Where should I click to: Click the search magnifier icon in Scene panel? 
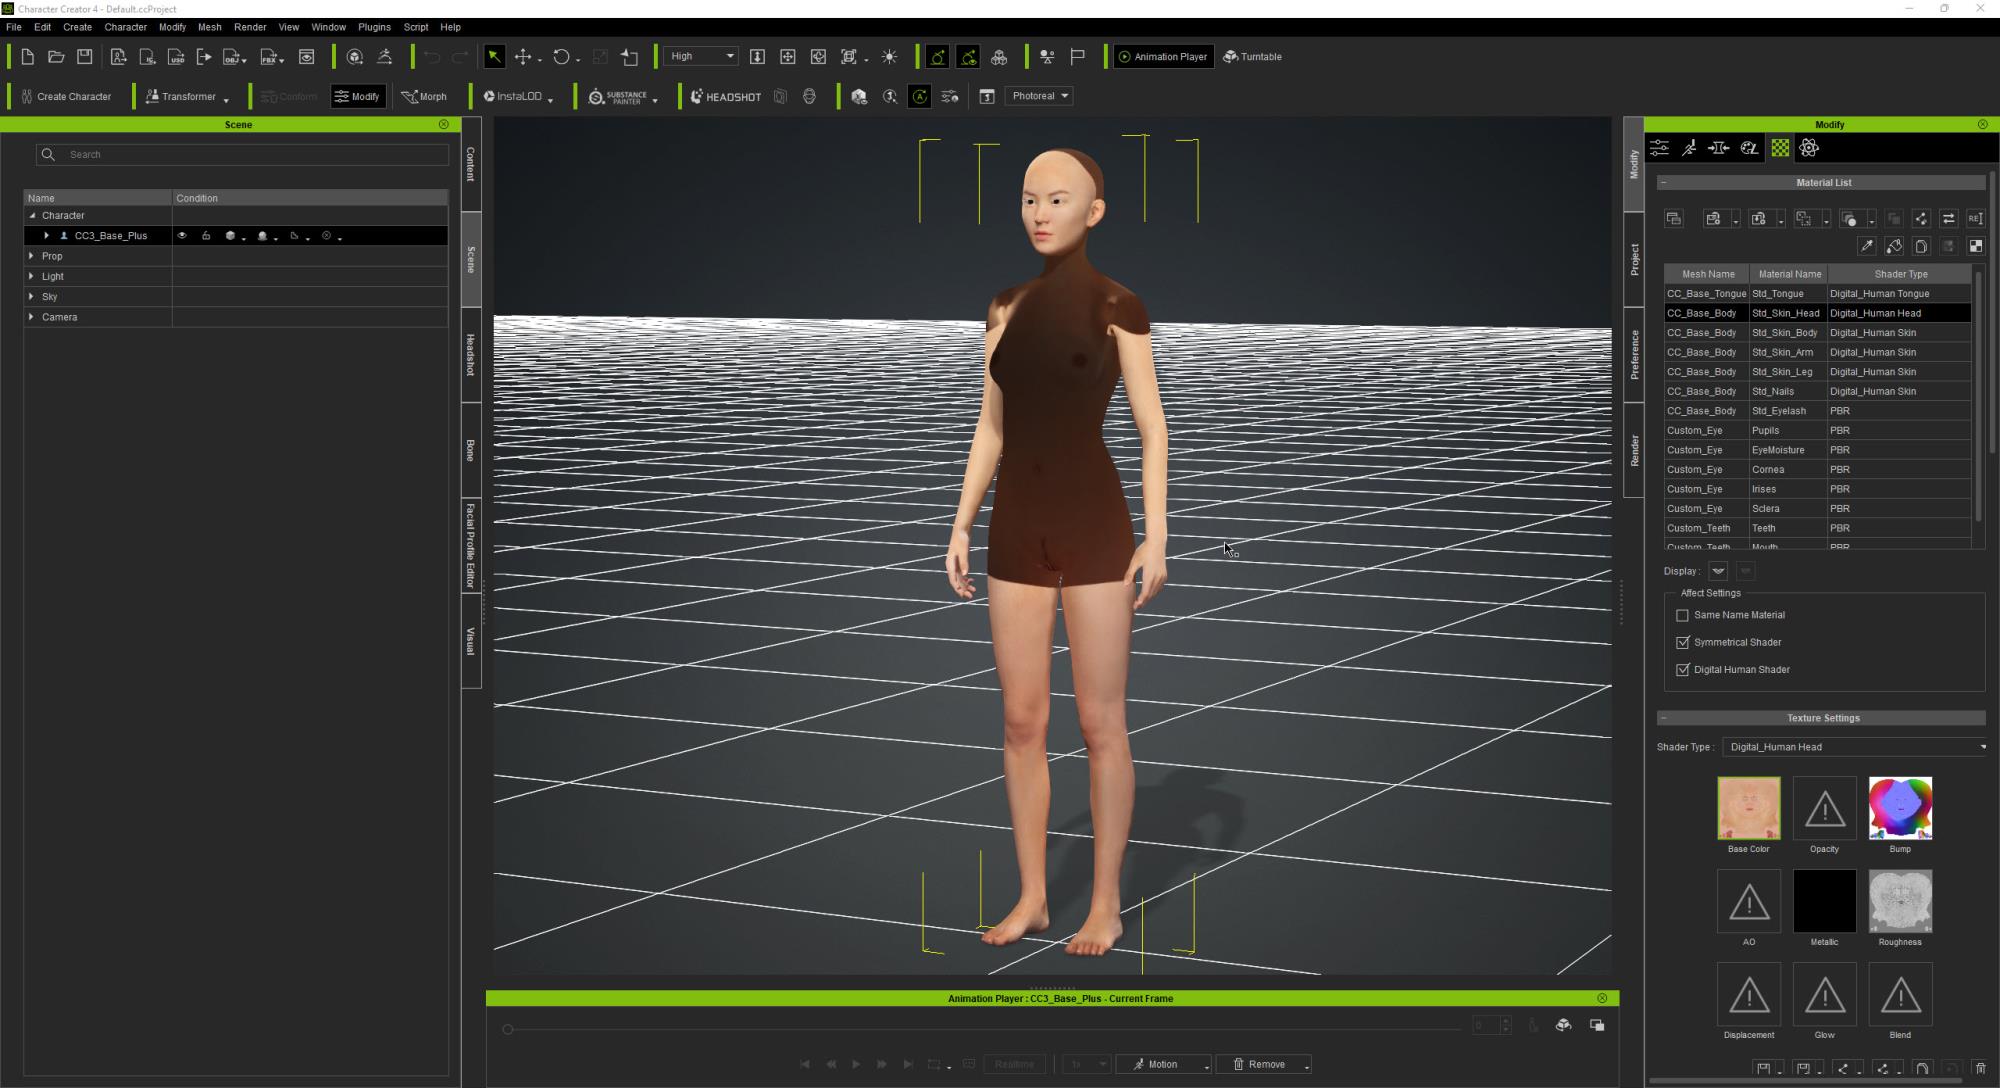[x=48, y=155]
